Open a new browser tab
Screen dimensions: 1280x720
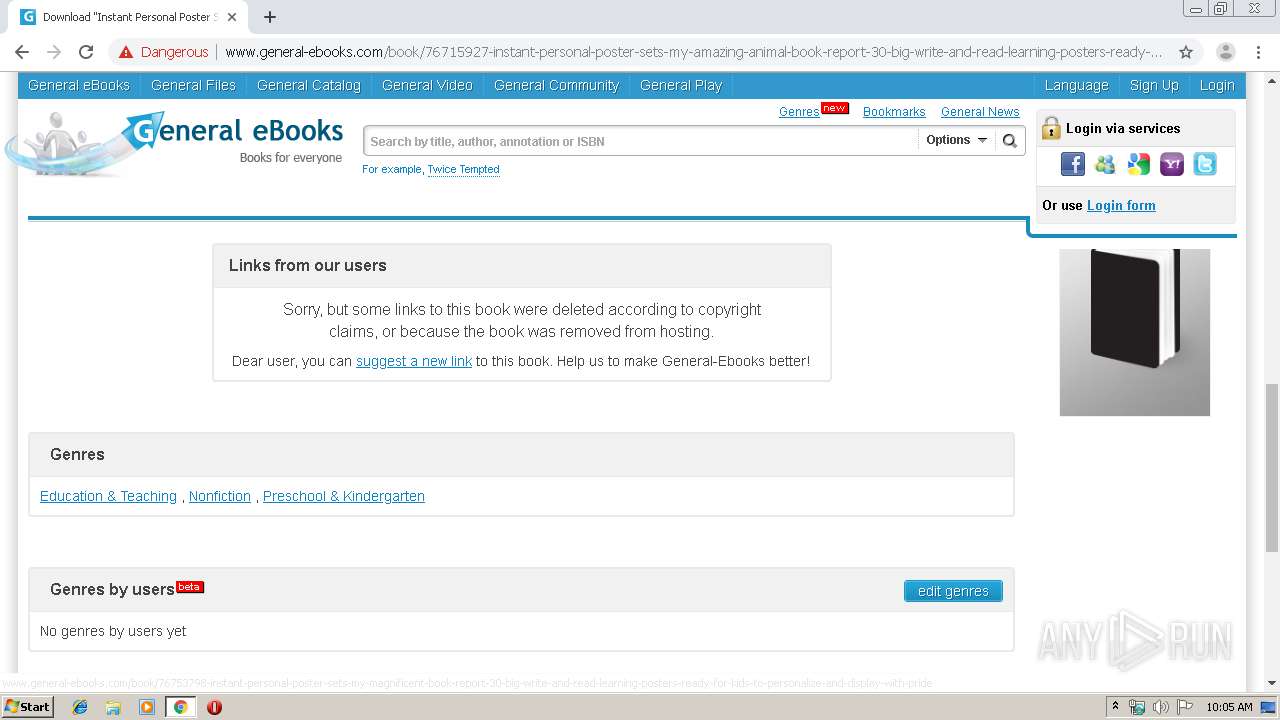point(270,17)
